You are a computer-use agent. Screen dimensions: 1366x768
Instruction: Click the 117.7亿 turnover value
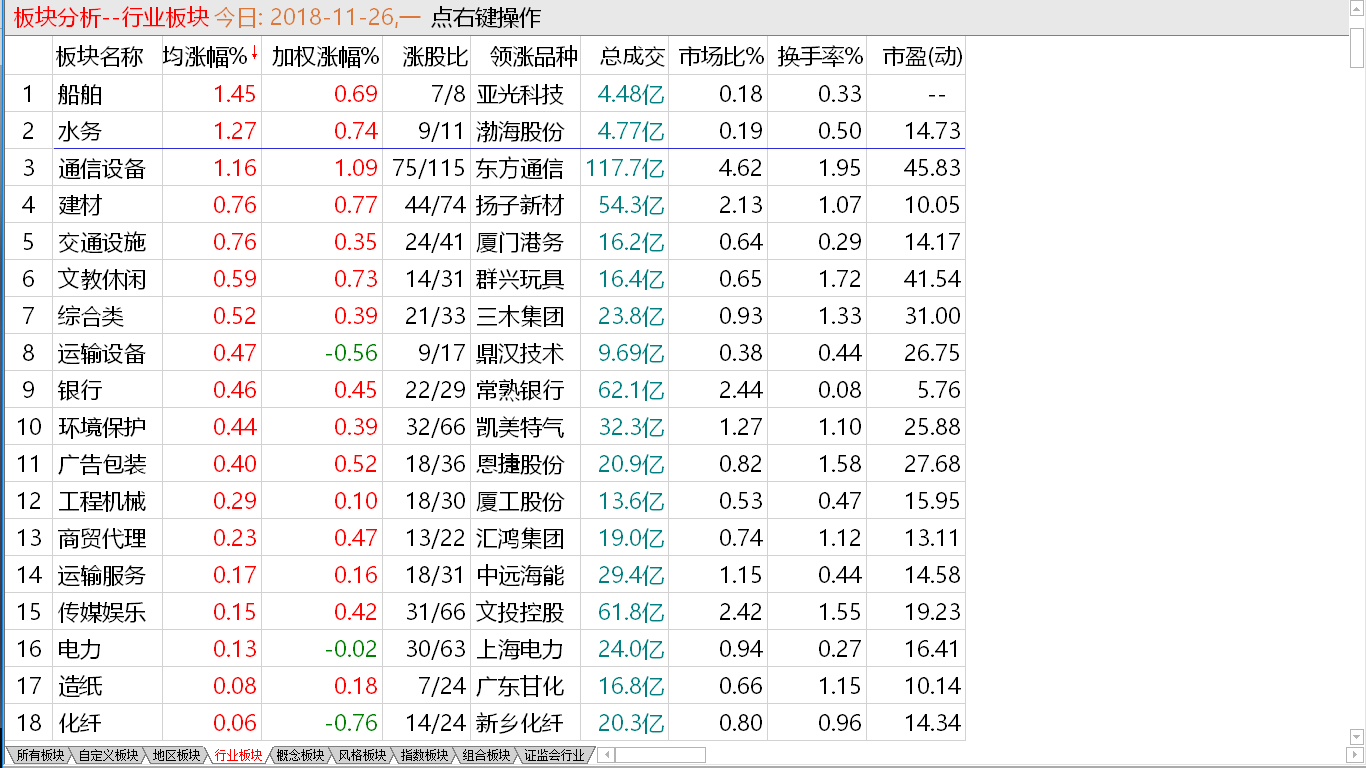click(x=625, y=168)
